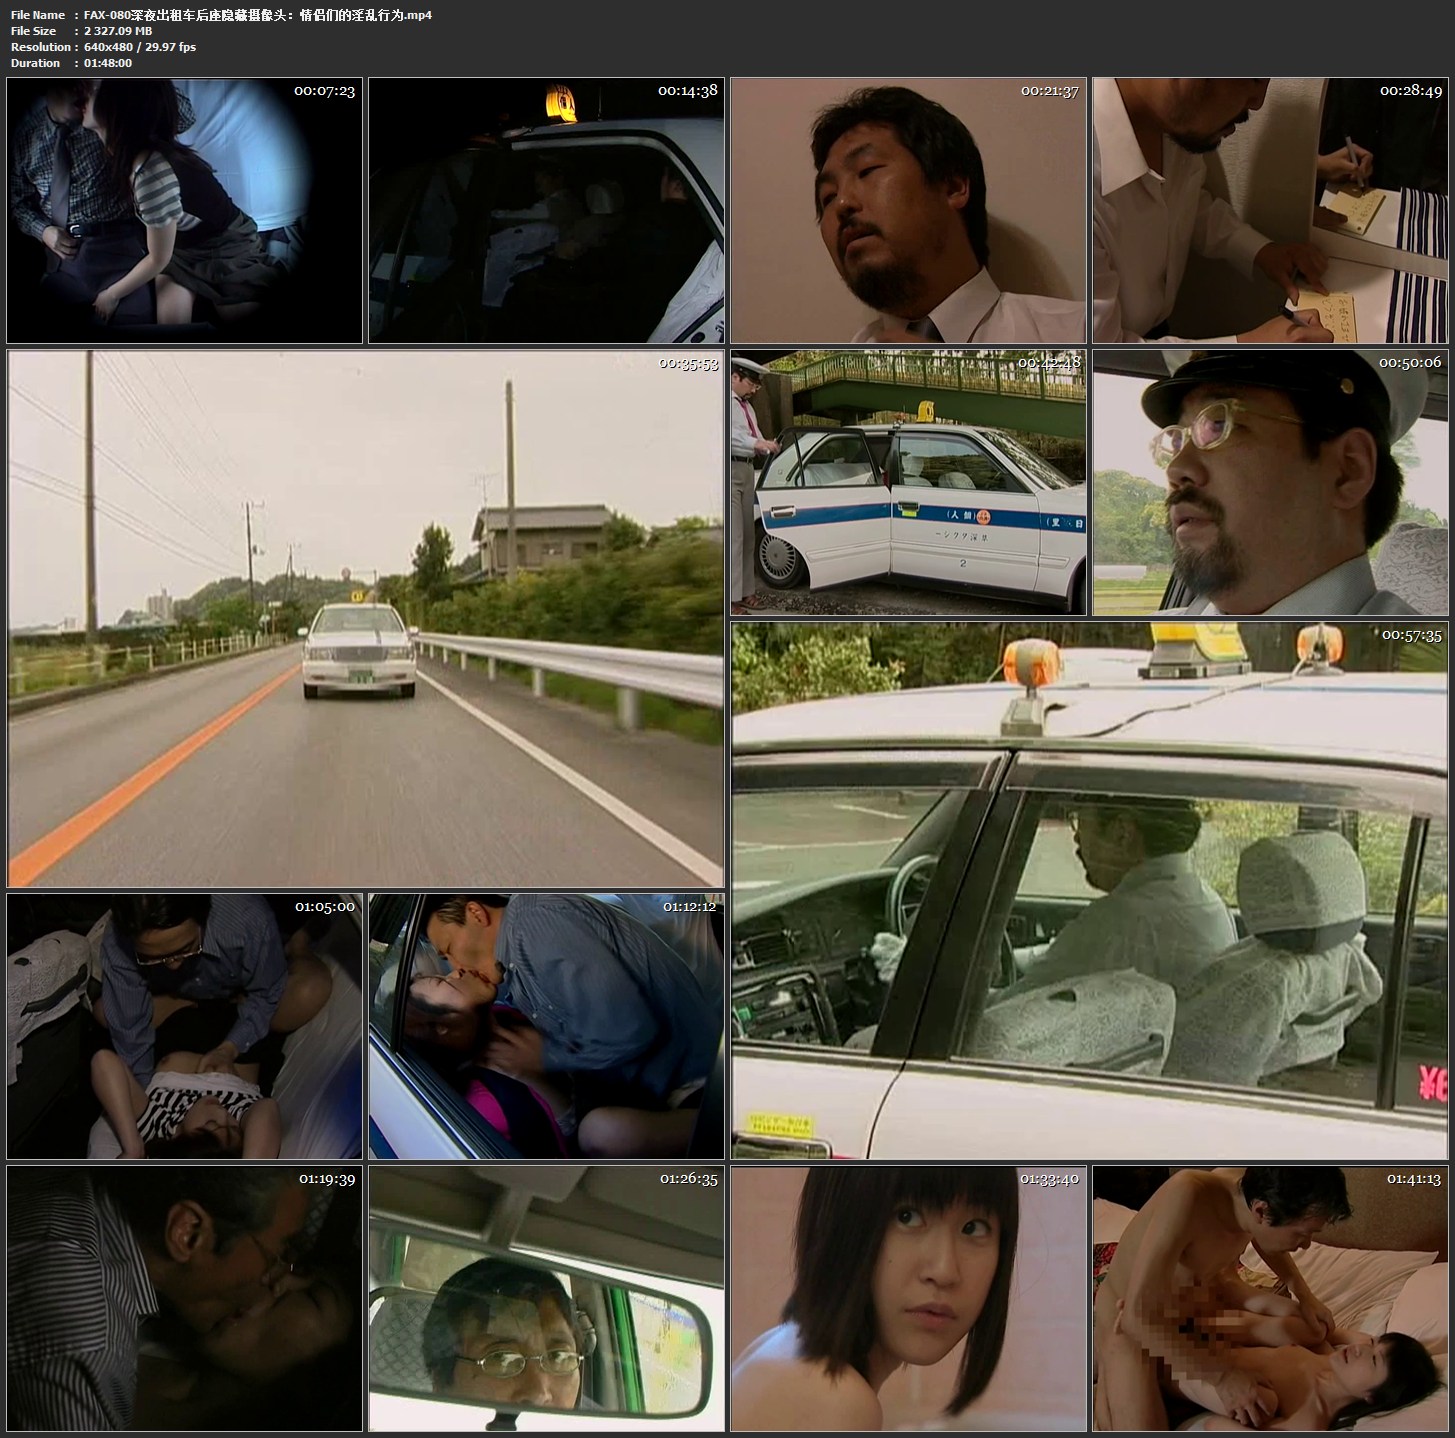Click the 00:57:35 timestamp label
The width and height of the screenshot is (1455, 1438).
tap(1411, 635)
